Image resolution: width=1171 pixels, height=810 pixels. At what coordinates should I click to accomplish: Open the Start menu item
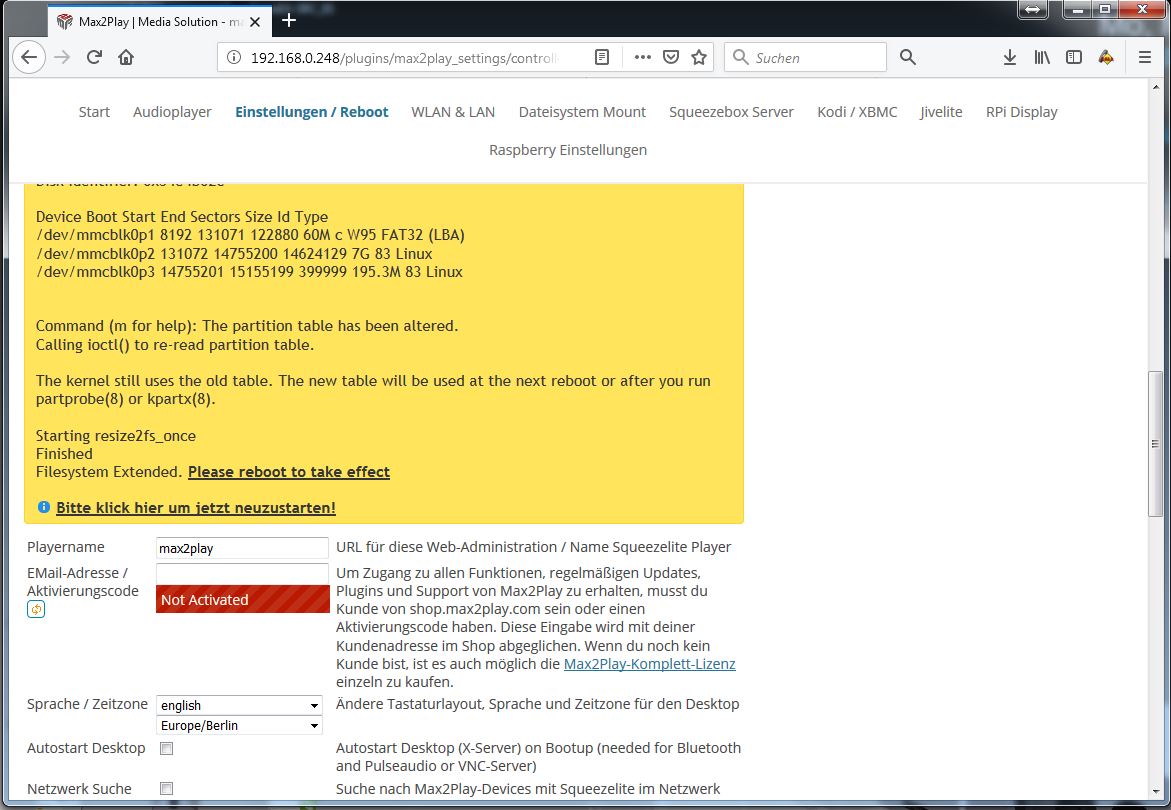click(94, 112)
